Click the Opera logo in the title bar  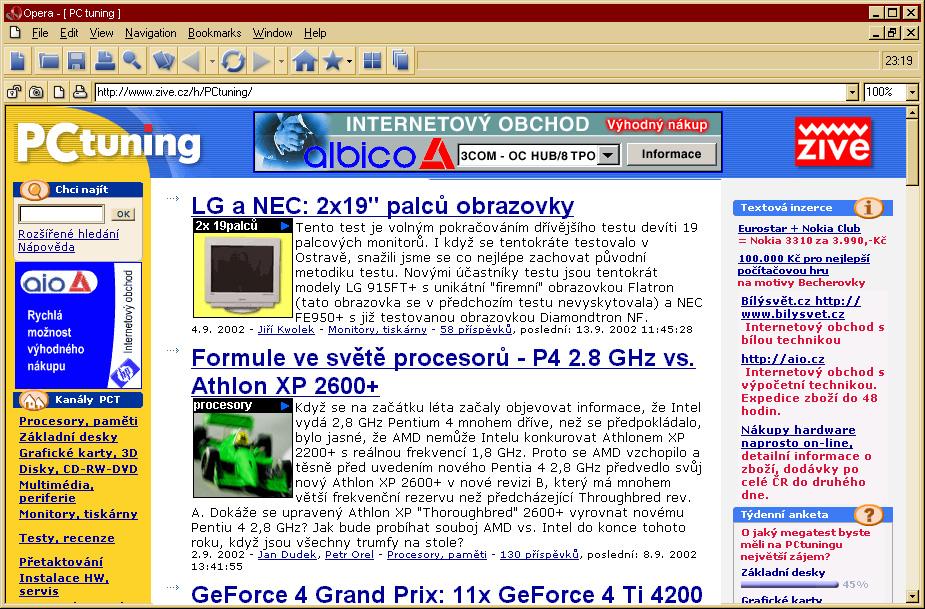pyautogui.click(x=13, y=12)
